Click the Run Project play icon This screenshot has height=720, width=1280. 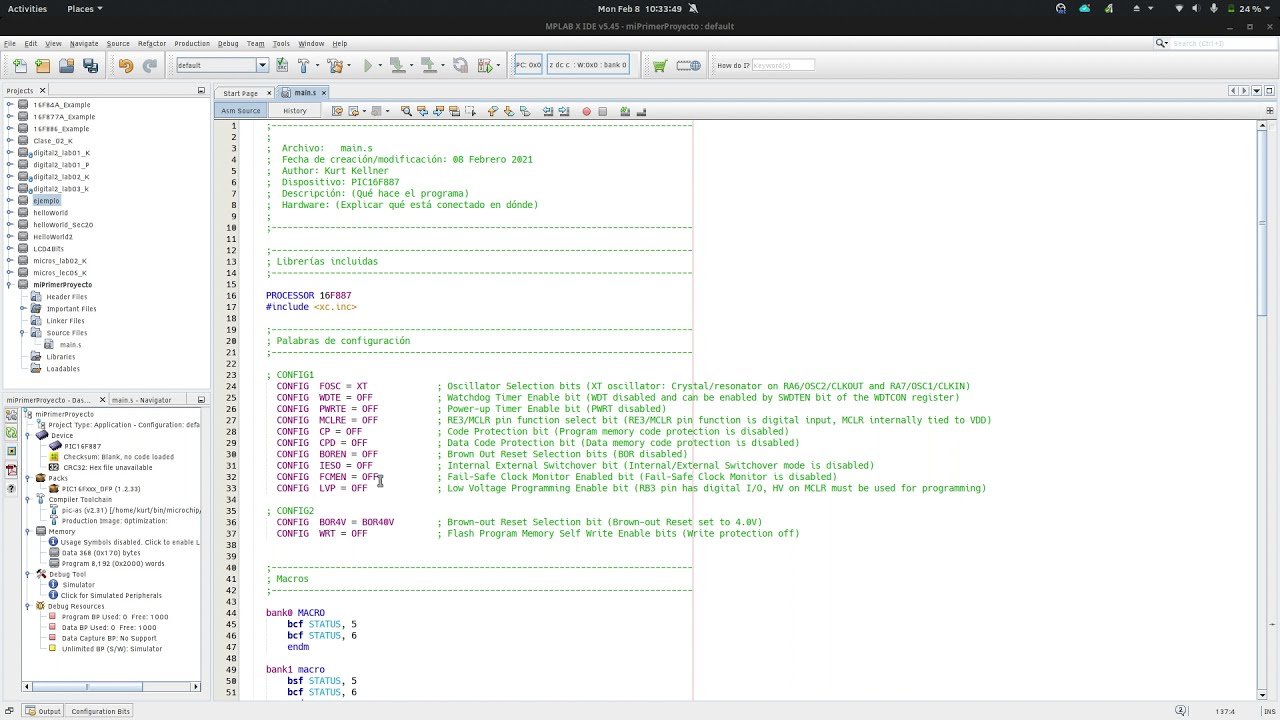tap(368, 66)
